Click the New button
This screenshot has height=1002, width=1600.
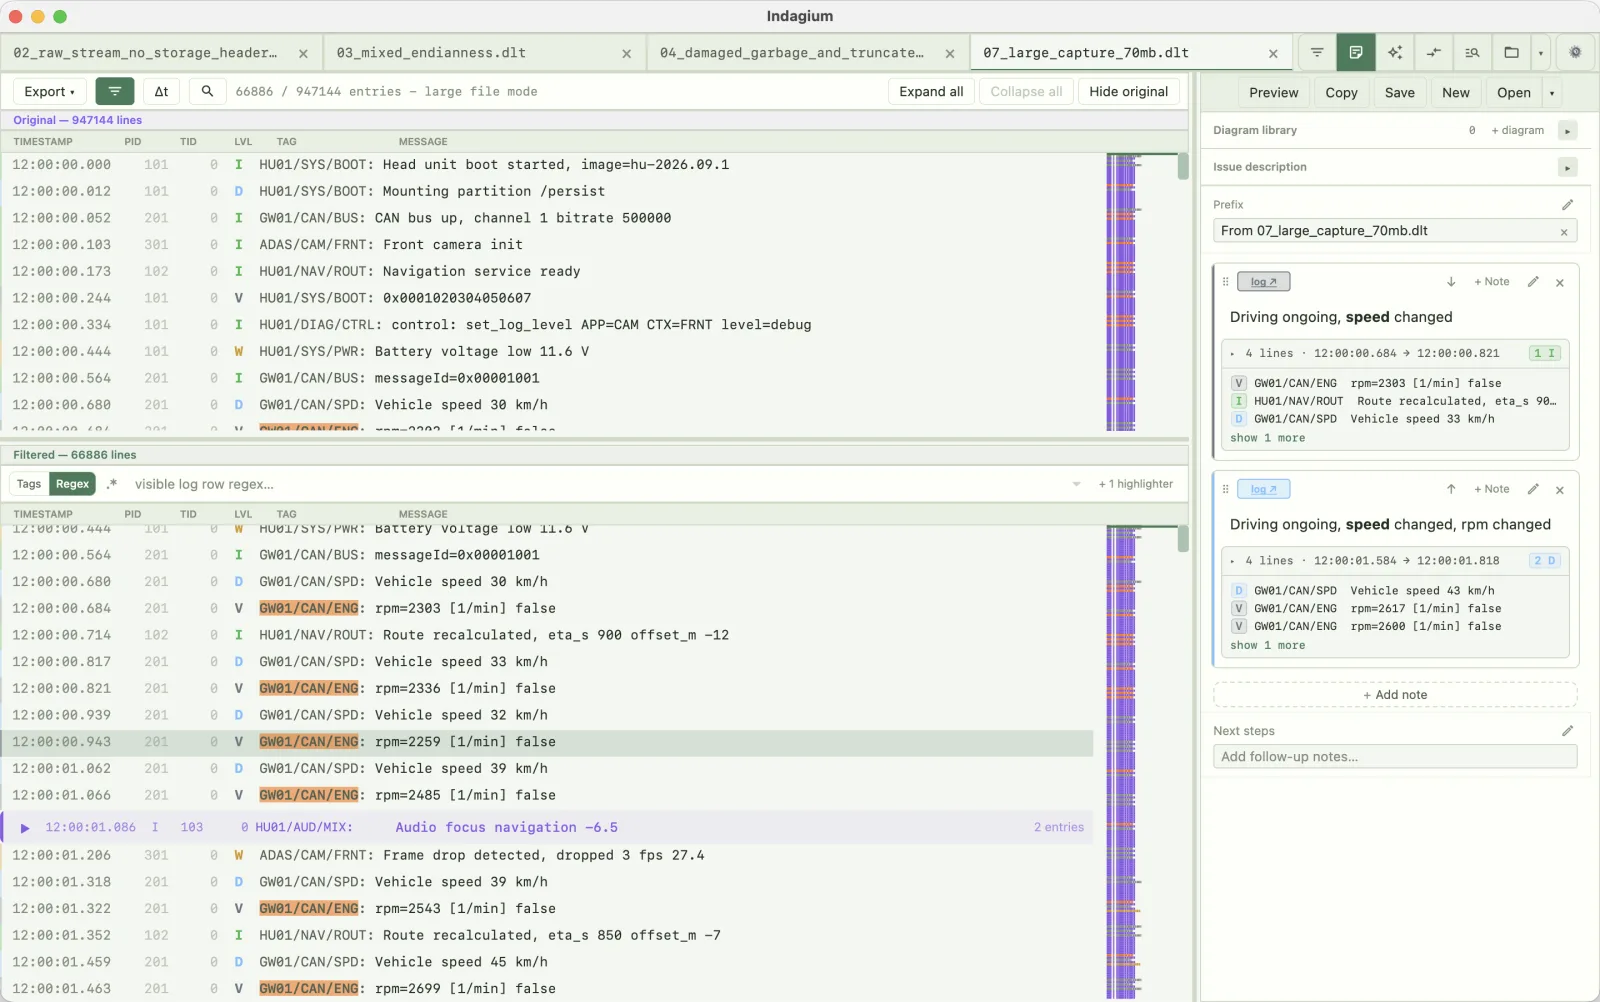(x=1455, y=92)
